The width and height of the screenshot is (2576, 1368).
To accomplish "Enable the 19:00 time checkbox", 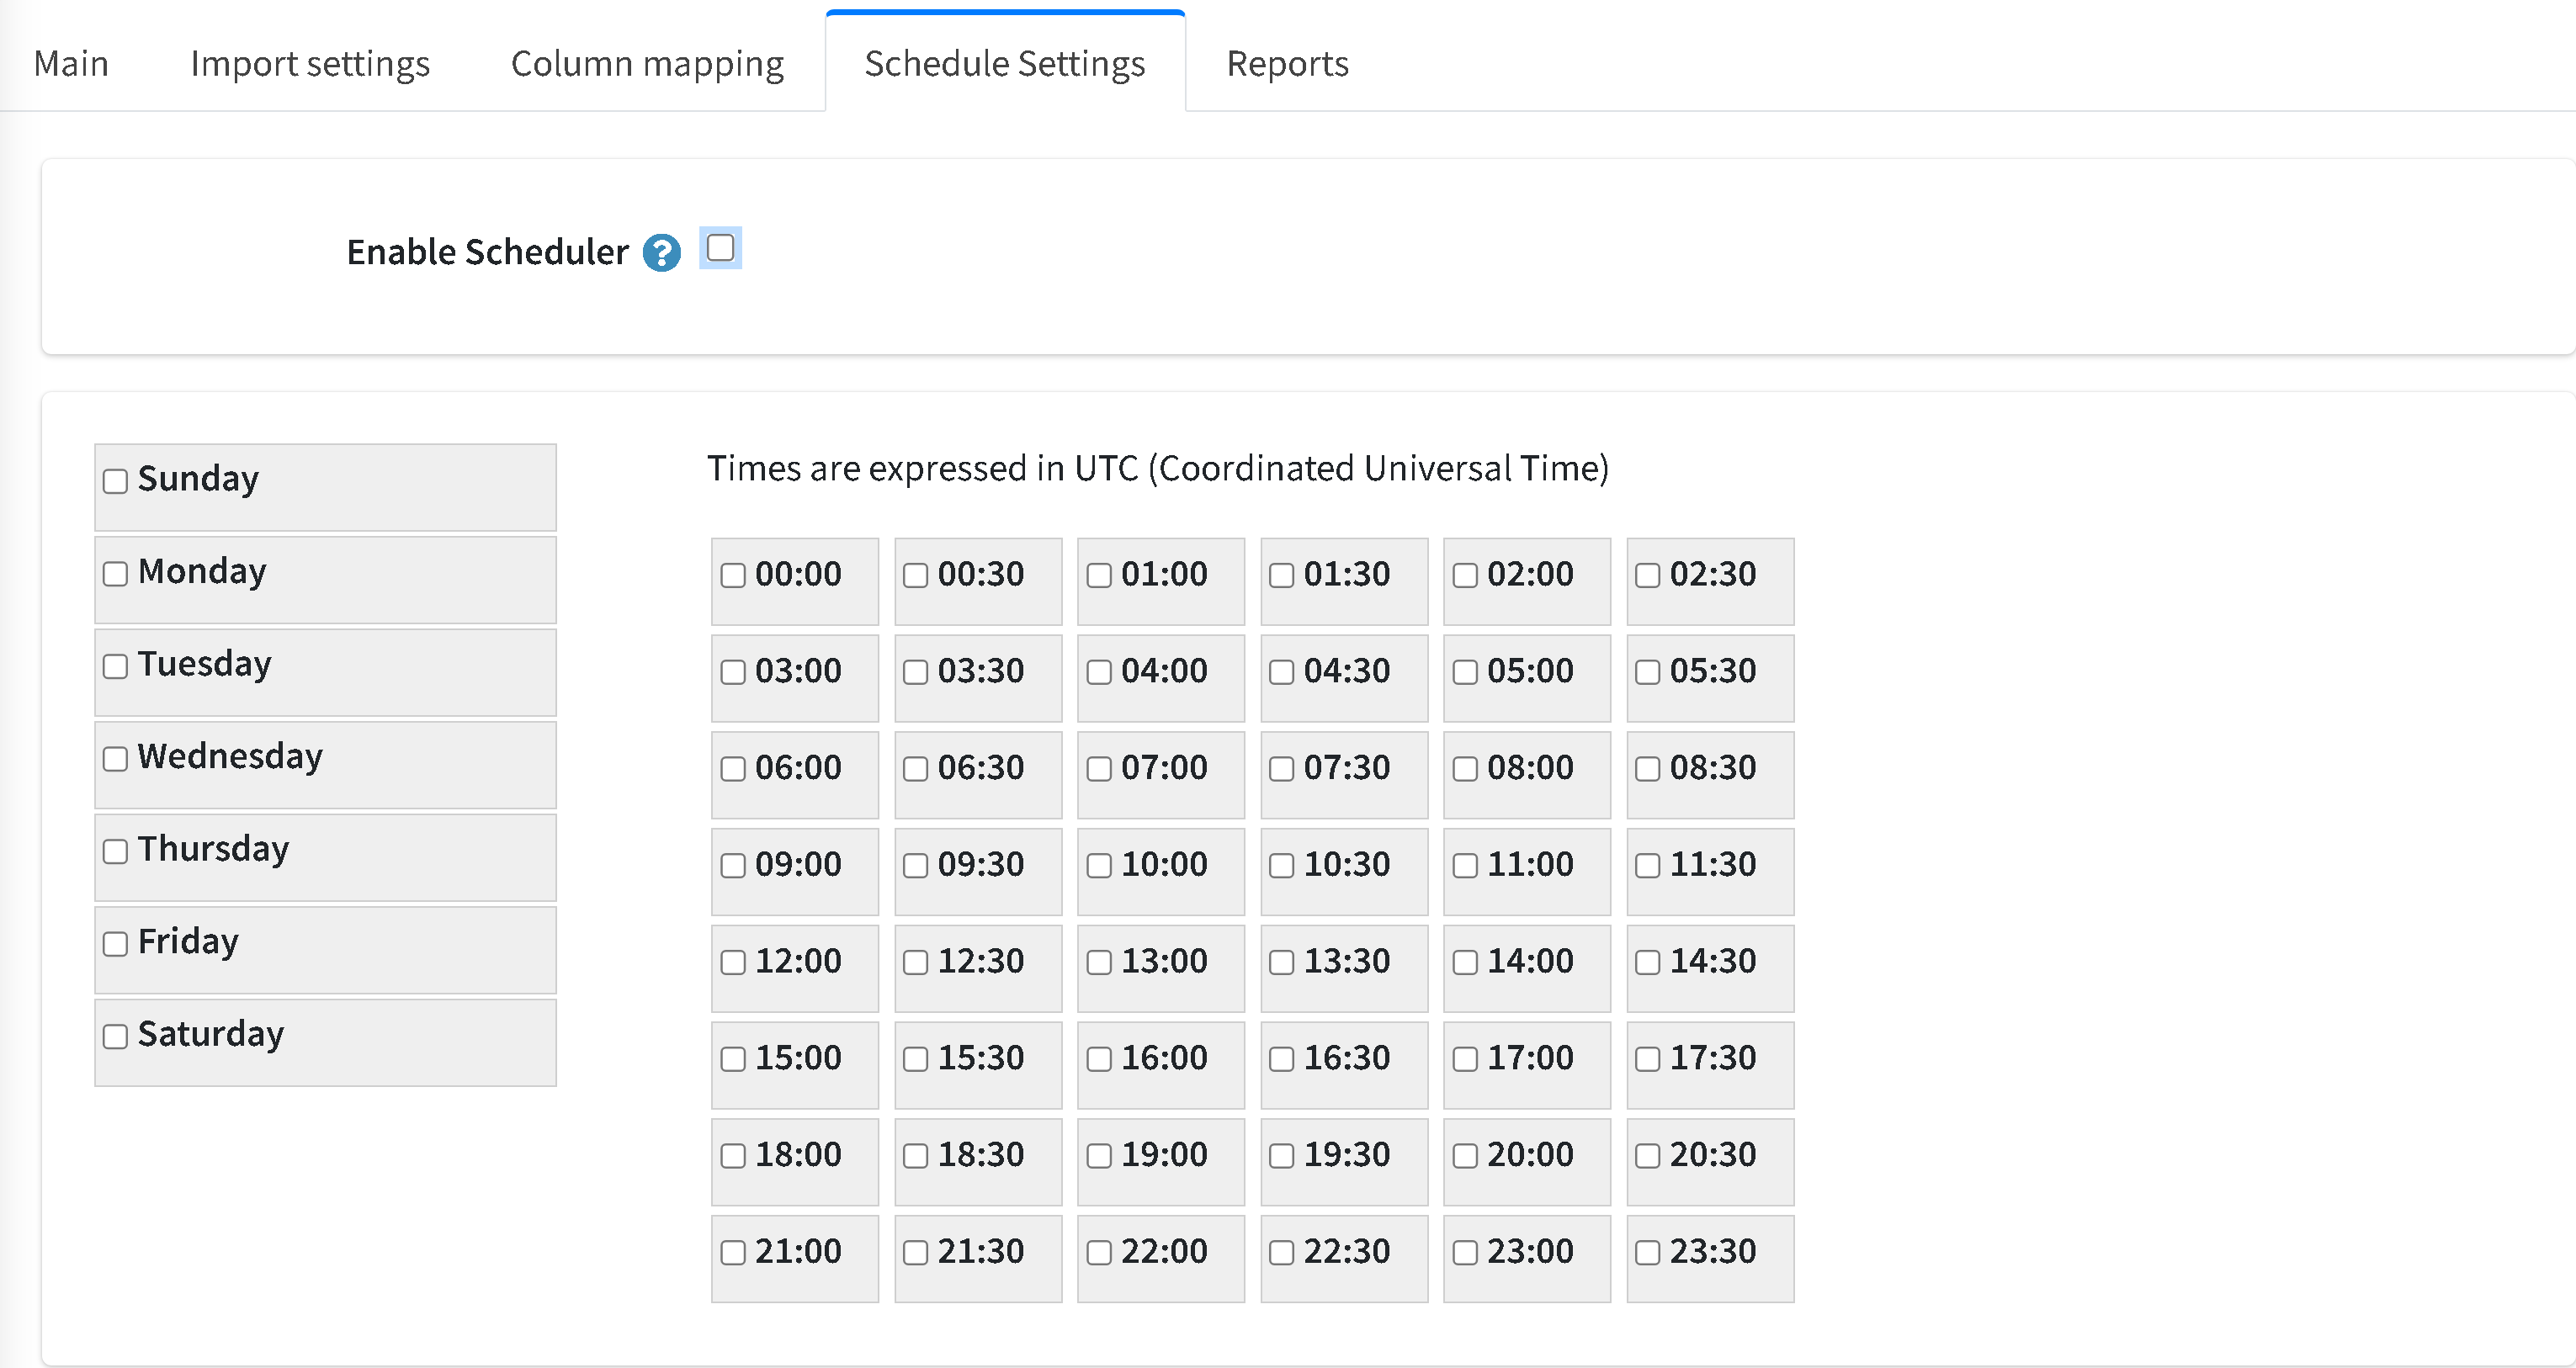I will click(x=1099, y=1157).
